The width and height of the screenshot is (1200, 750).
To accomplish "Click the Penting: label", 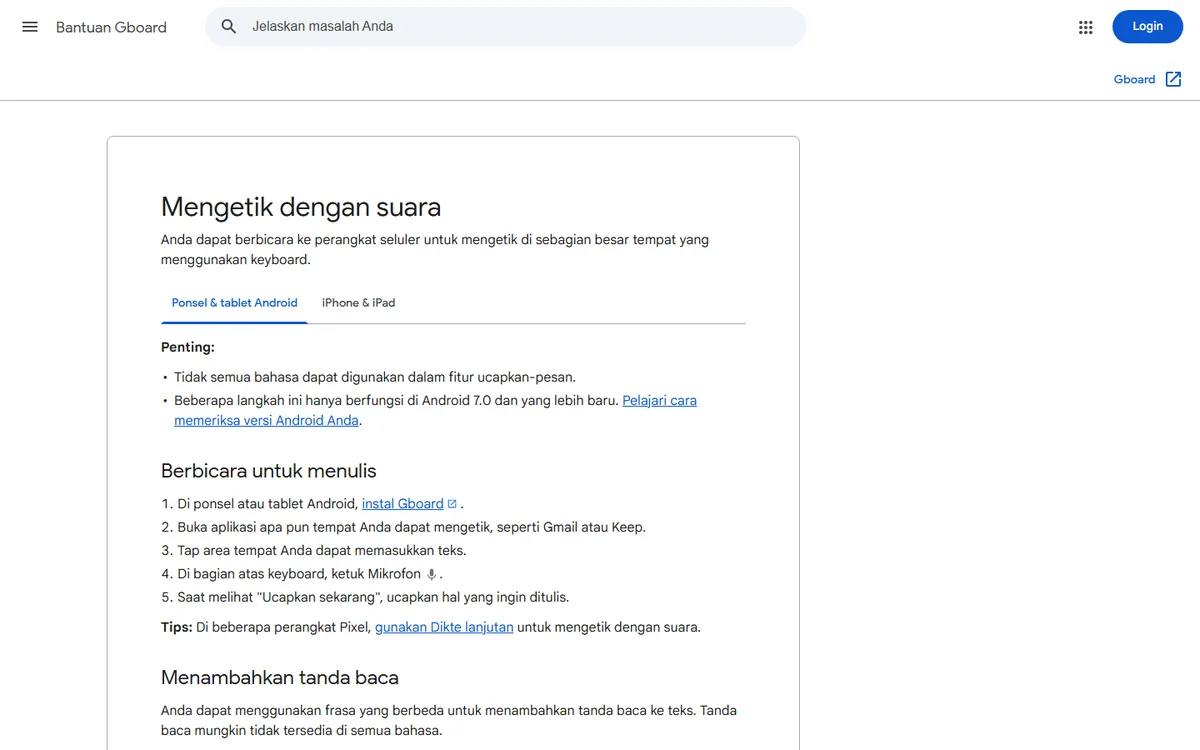I will point(188,347).
